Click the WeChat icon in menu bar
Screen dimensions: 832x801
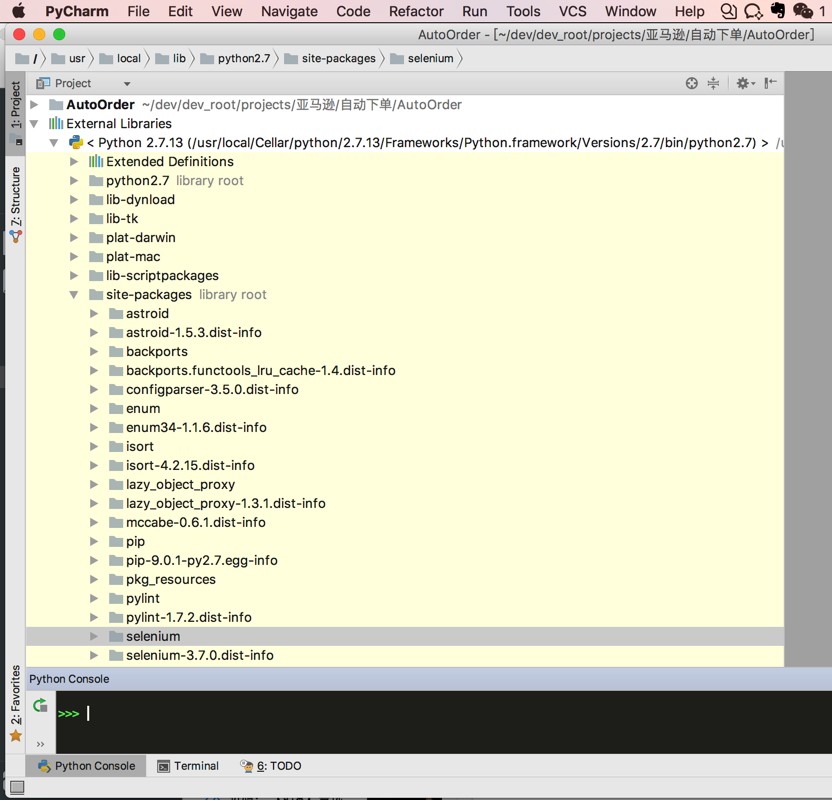802,11
